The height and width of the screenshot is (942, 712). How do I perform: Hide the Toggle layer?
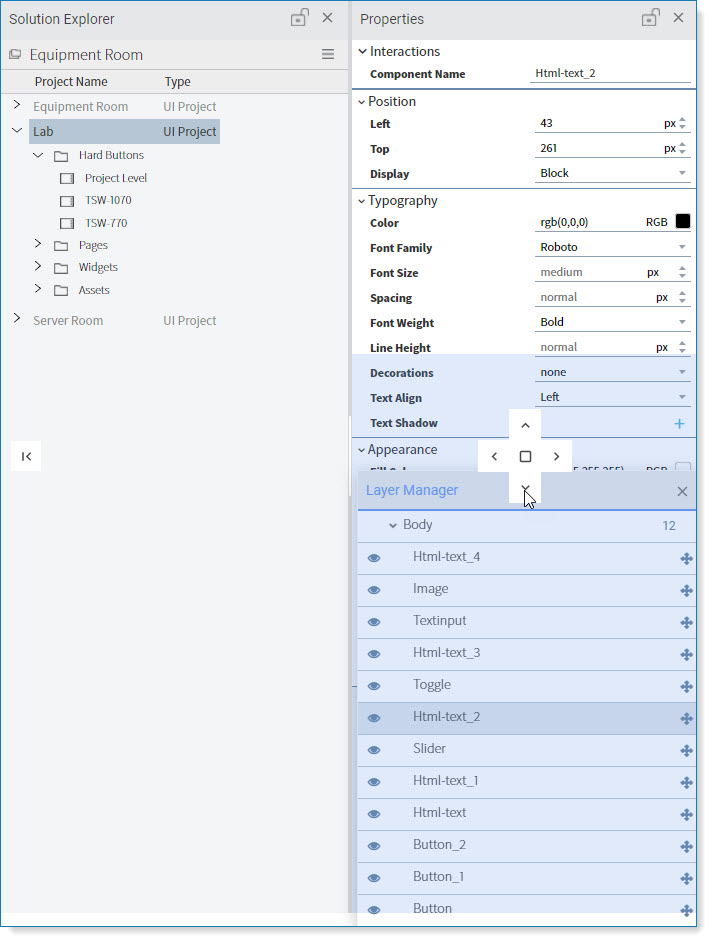pos(374,686)
